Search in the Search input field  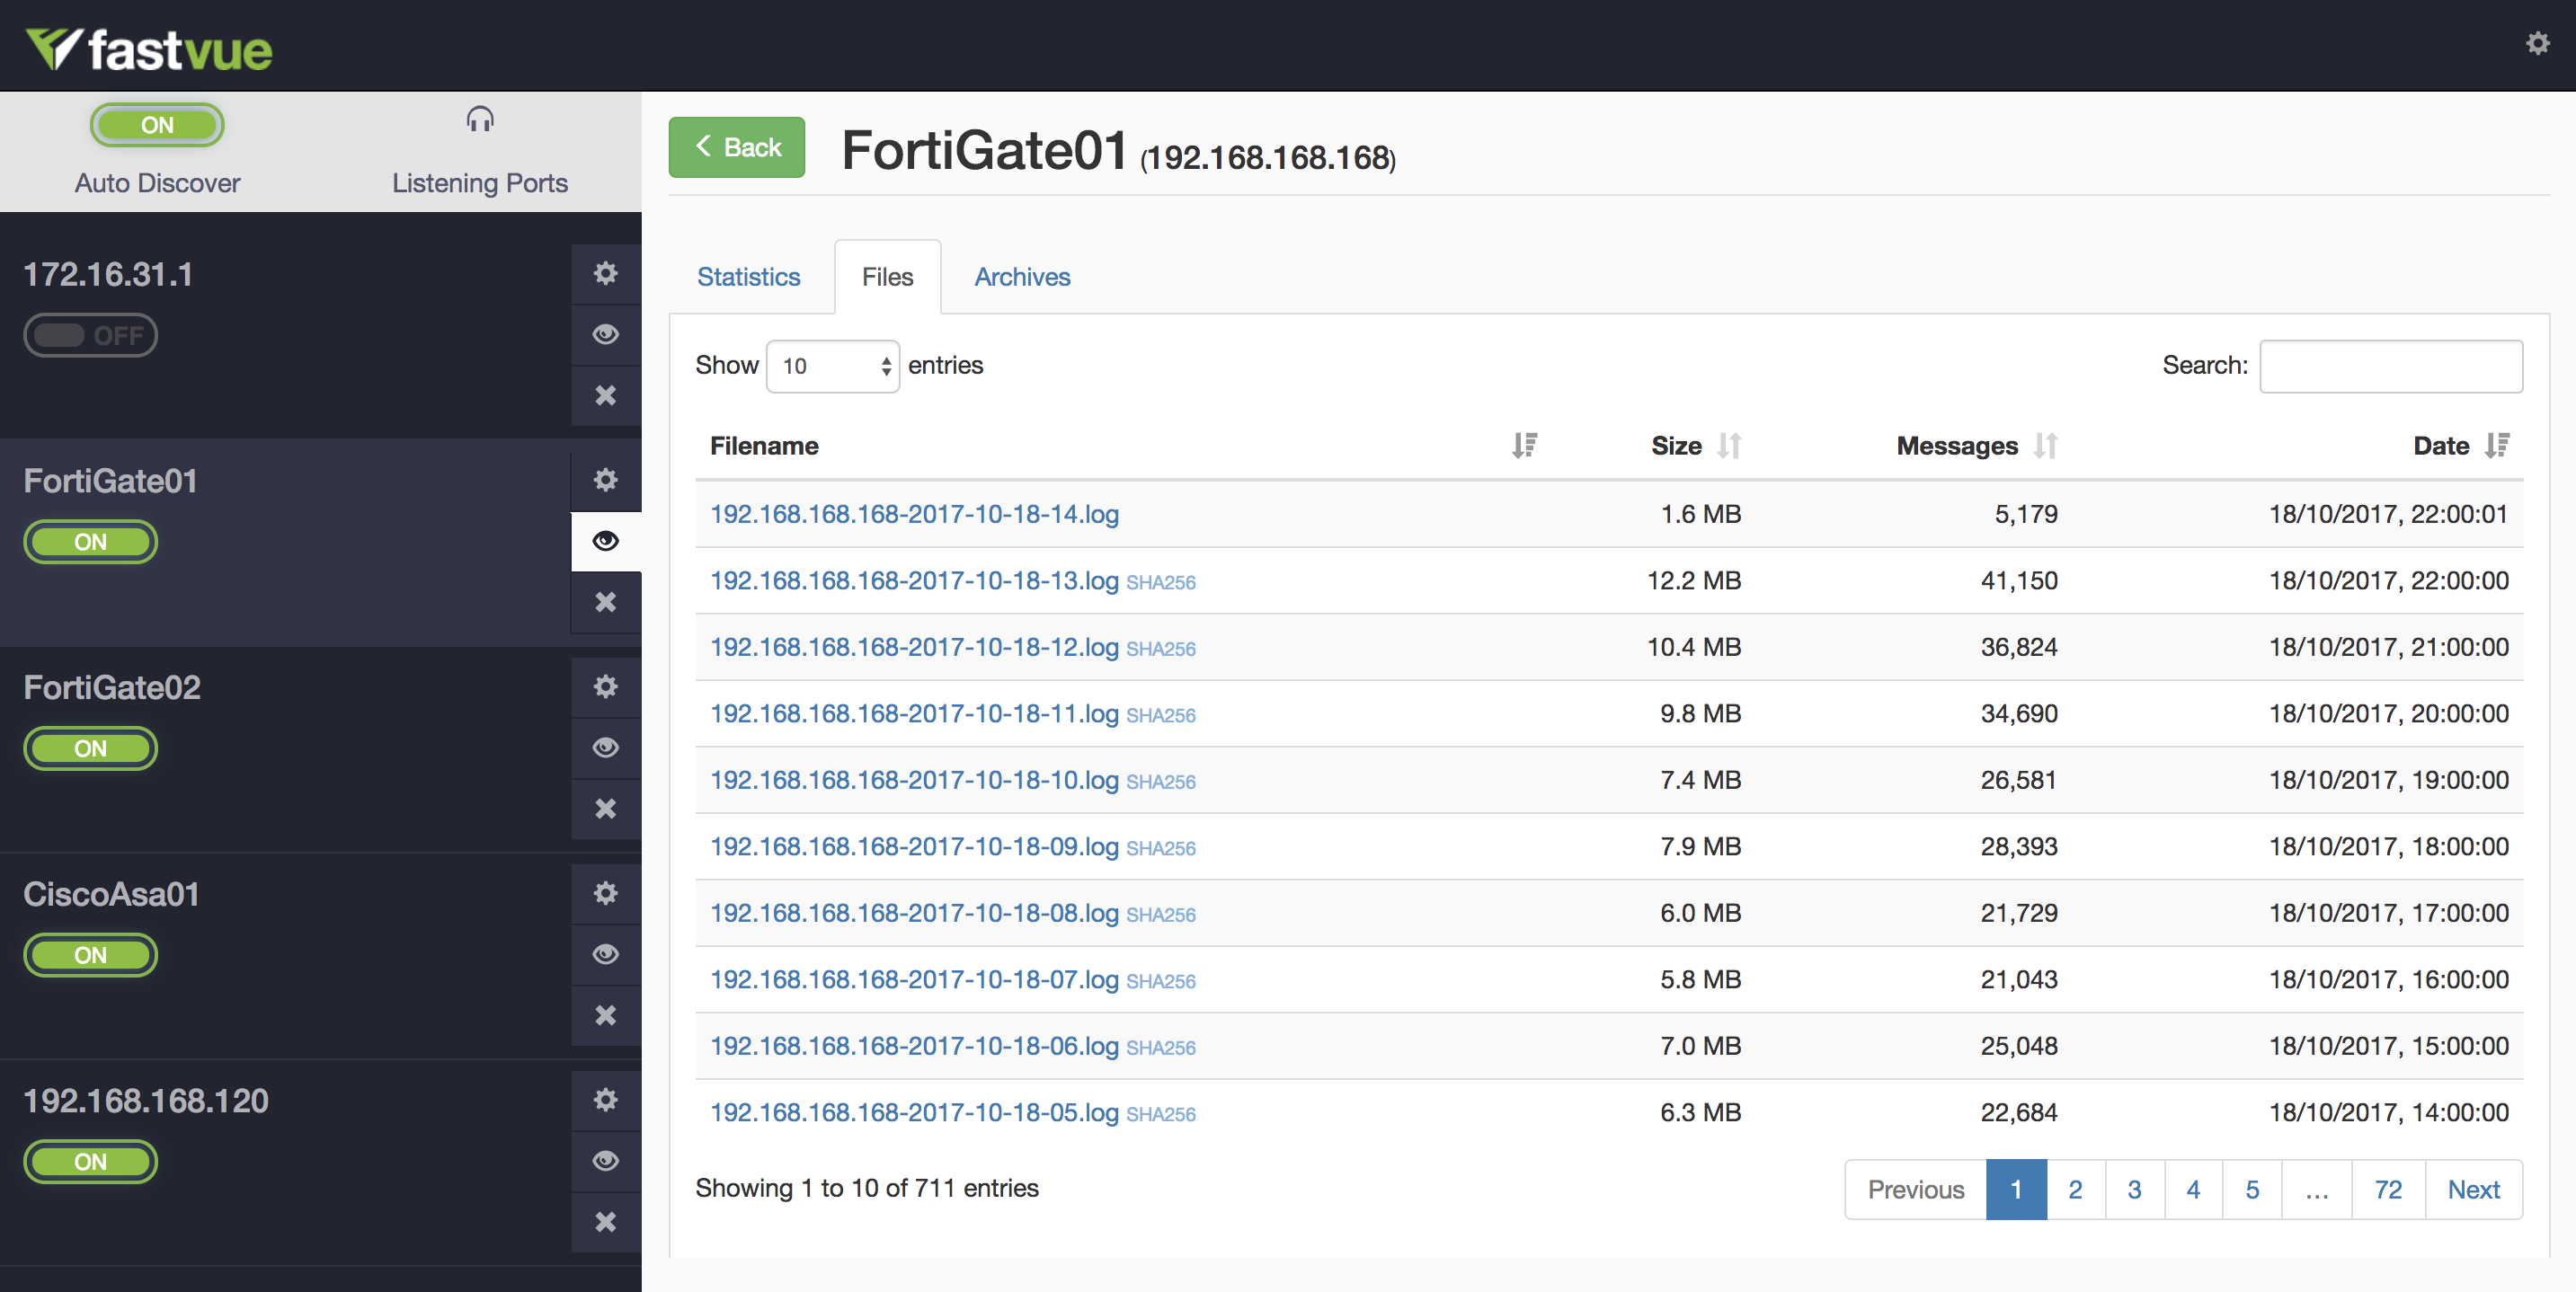2392,364
